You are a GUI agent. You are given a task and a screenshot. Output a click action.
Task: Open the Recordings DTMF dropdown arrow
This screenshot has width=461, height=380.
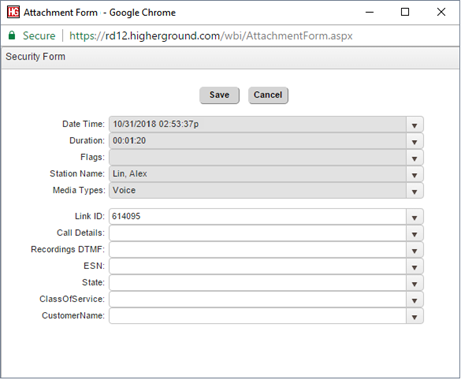(415, 250)
